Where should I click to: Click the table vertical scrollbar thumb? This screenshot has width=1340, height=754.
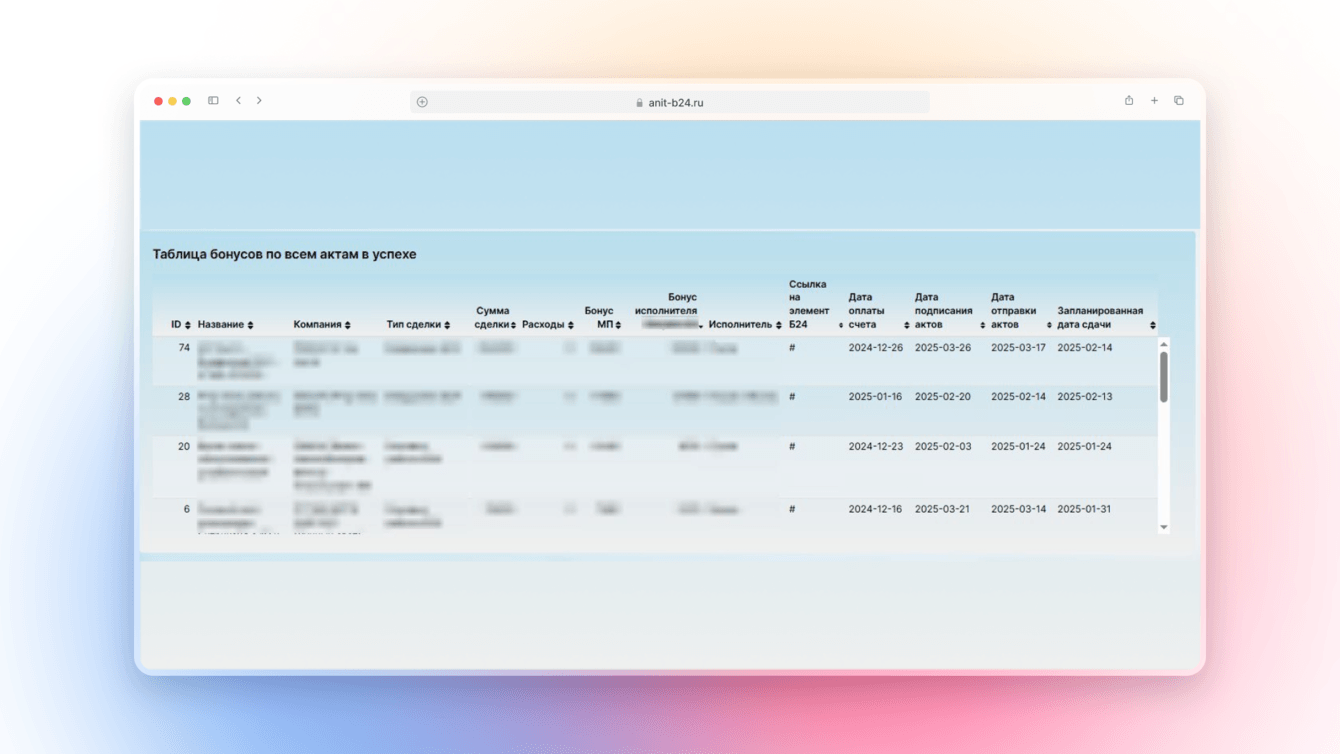[1164, 377]
